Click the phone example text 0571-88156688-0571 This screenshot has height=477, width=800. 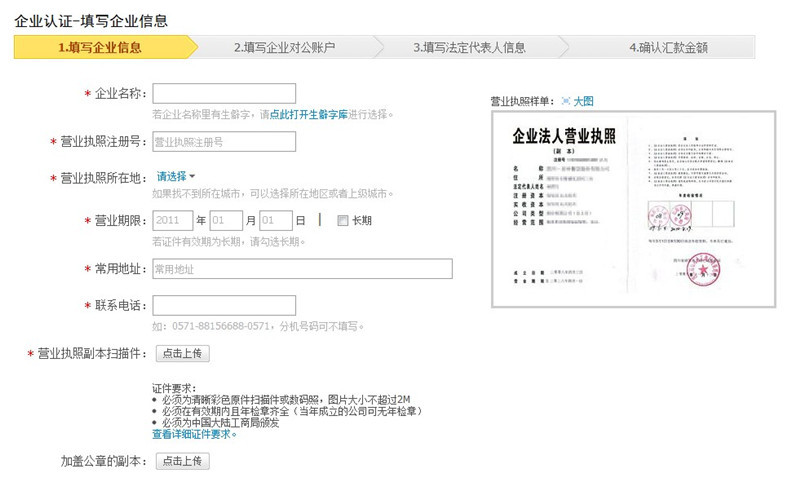pos(220,326)
